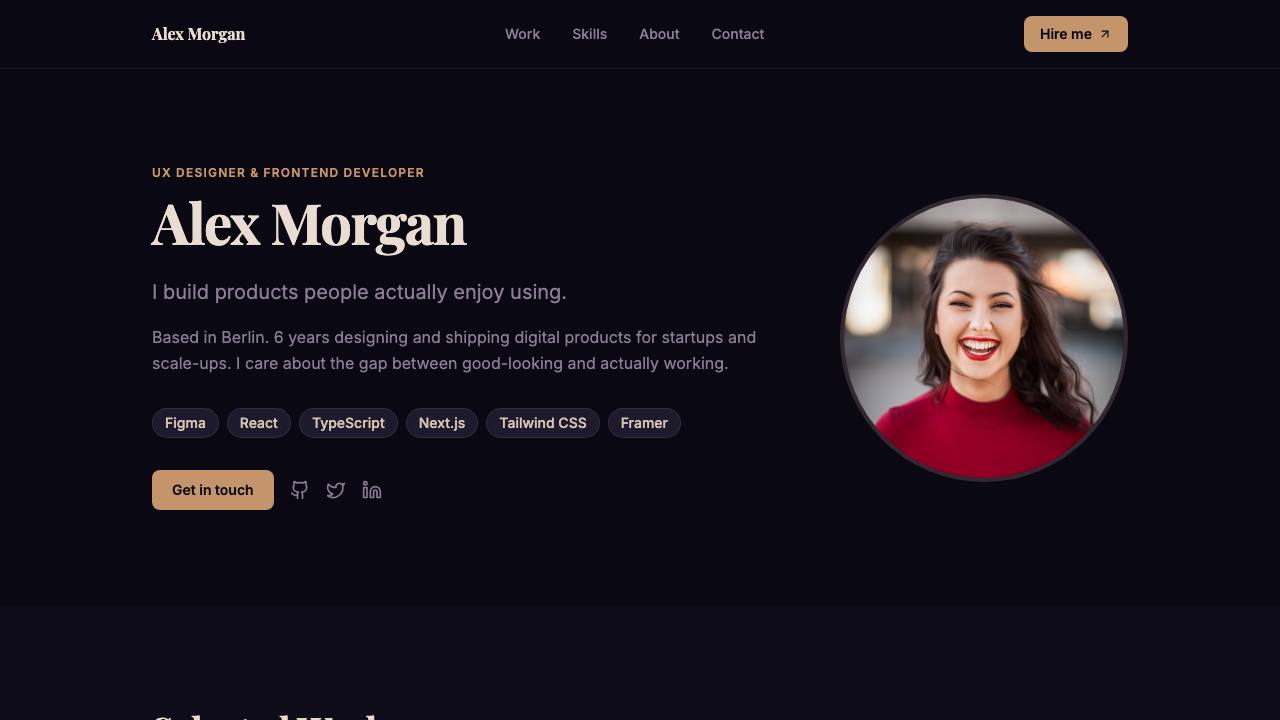1280x720 pixels.
Task: Click the Hire me button
Action: pos(1076,34)
